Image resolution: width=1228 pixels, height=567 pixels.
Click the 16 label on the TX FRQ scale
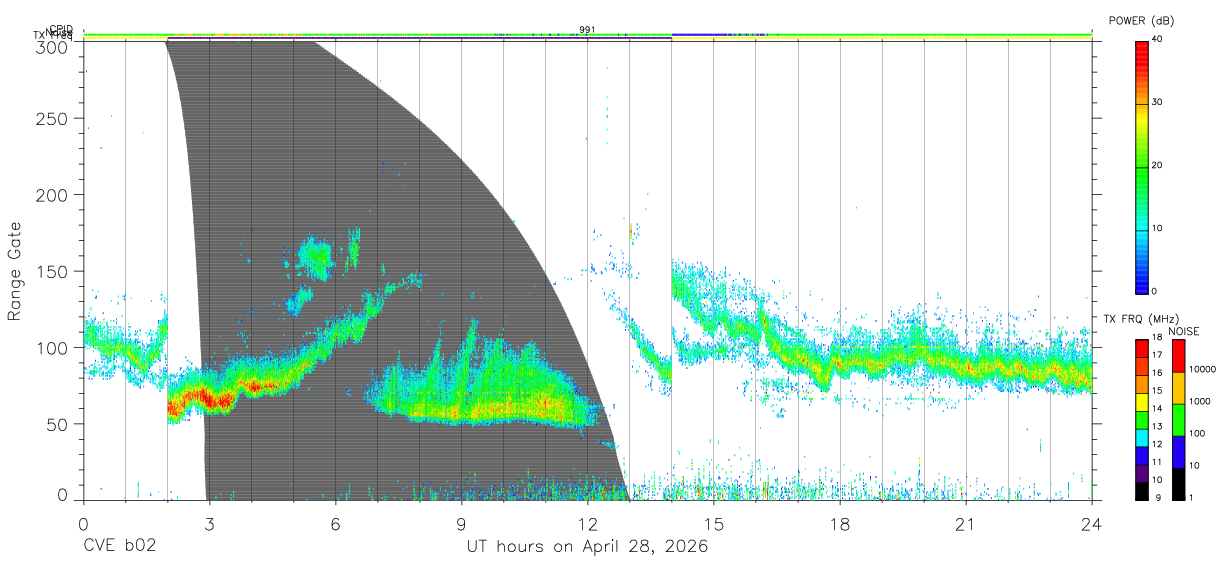[1157, 374]
